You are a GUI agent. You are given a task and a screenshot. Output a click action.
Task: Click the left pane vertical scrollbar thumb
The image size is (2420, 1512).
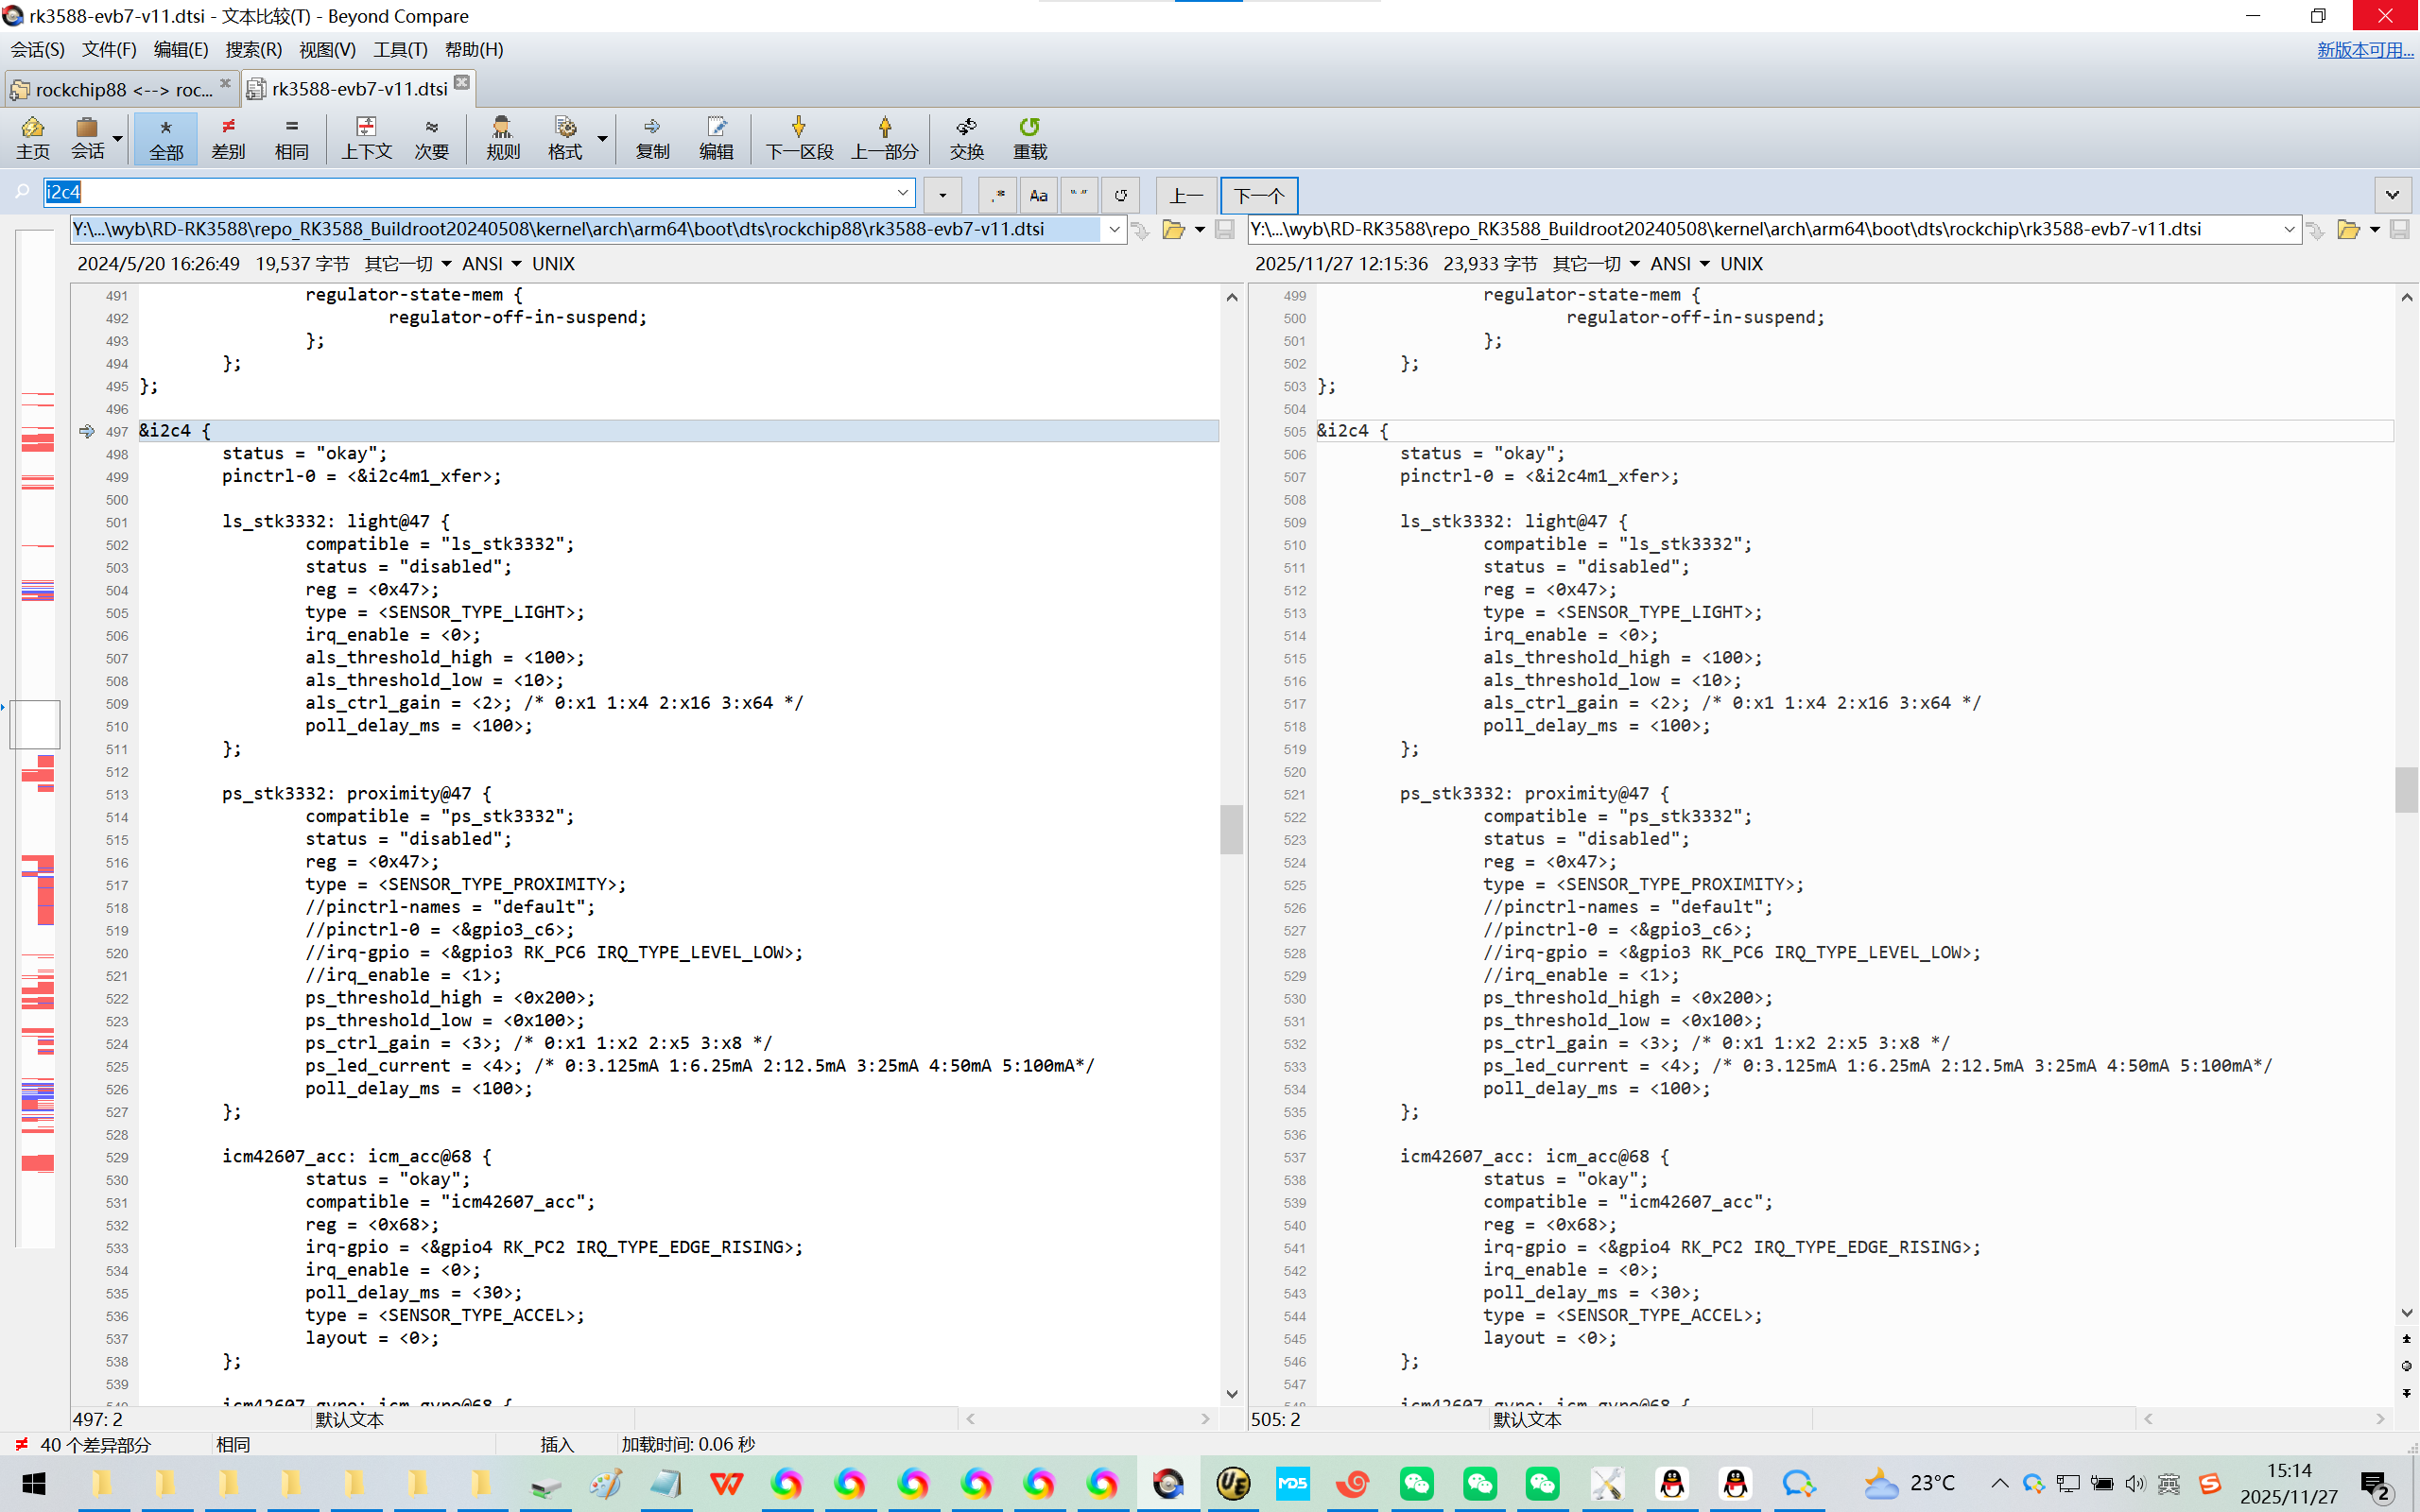pyautogui.click(x=1231, y=828)
